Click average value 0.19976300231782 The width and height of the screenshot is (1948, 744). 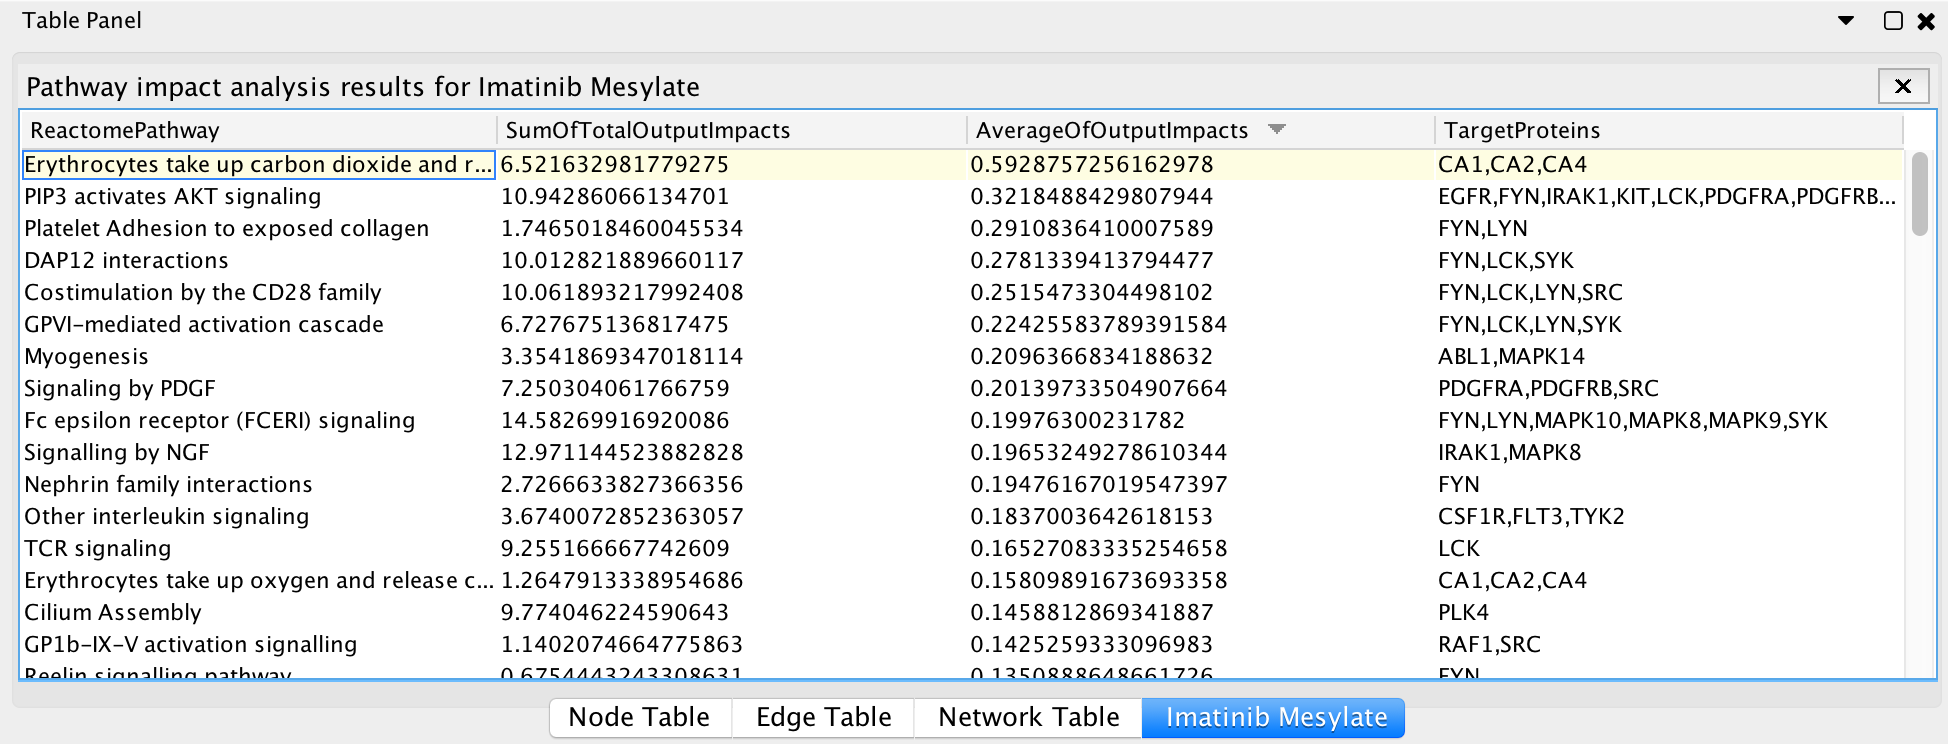[1078, 421]
